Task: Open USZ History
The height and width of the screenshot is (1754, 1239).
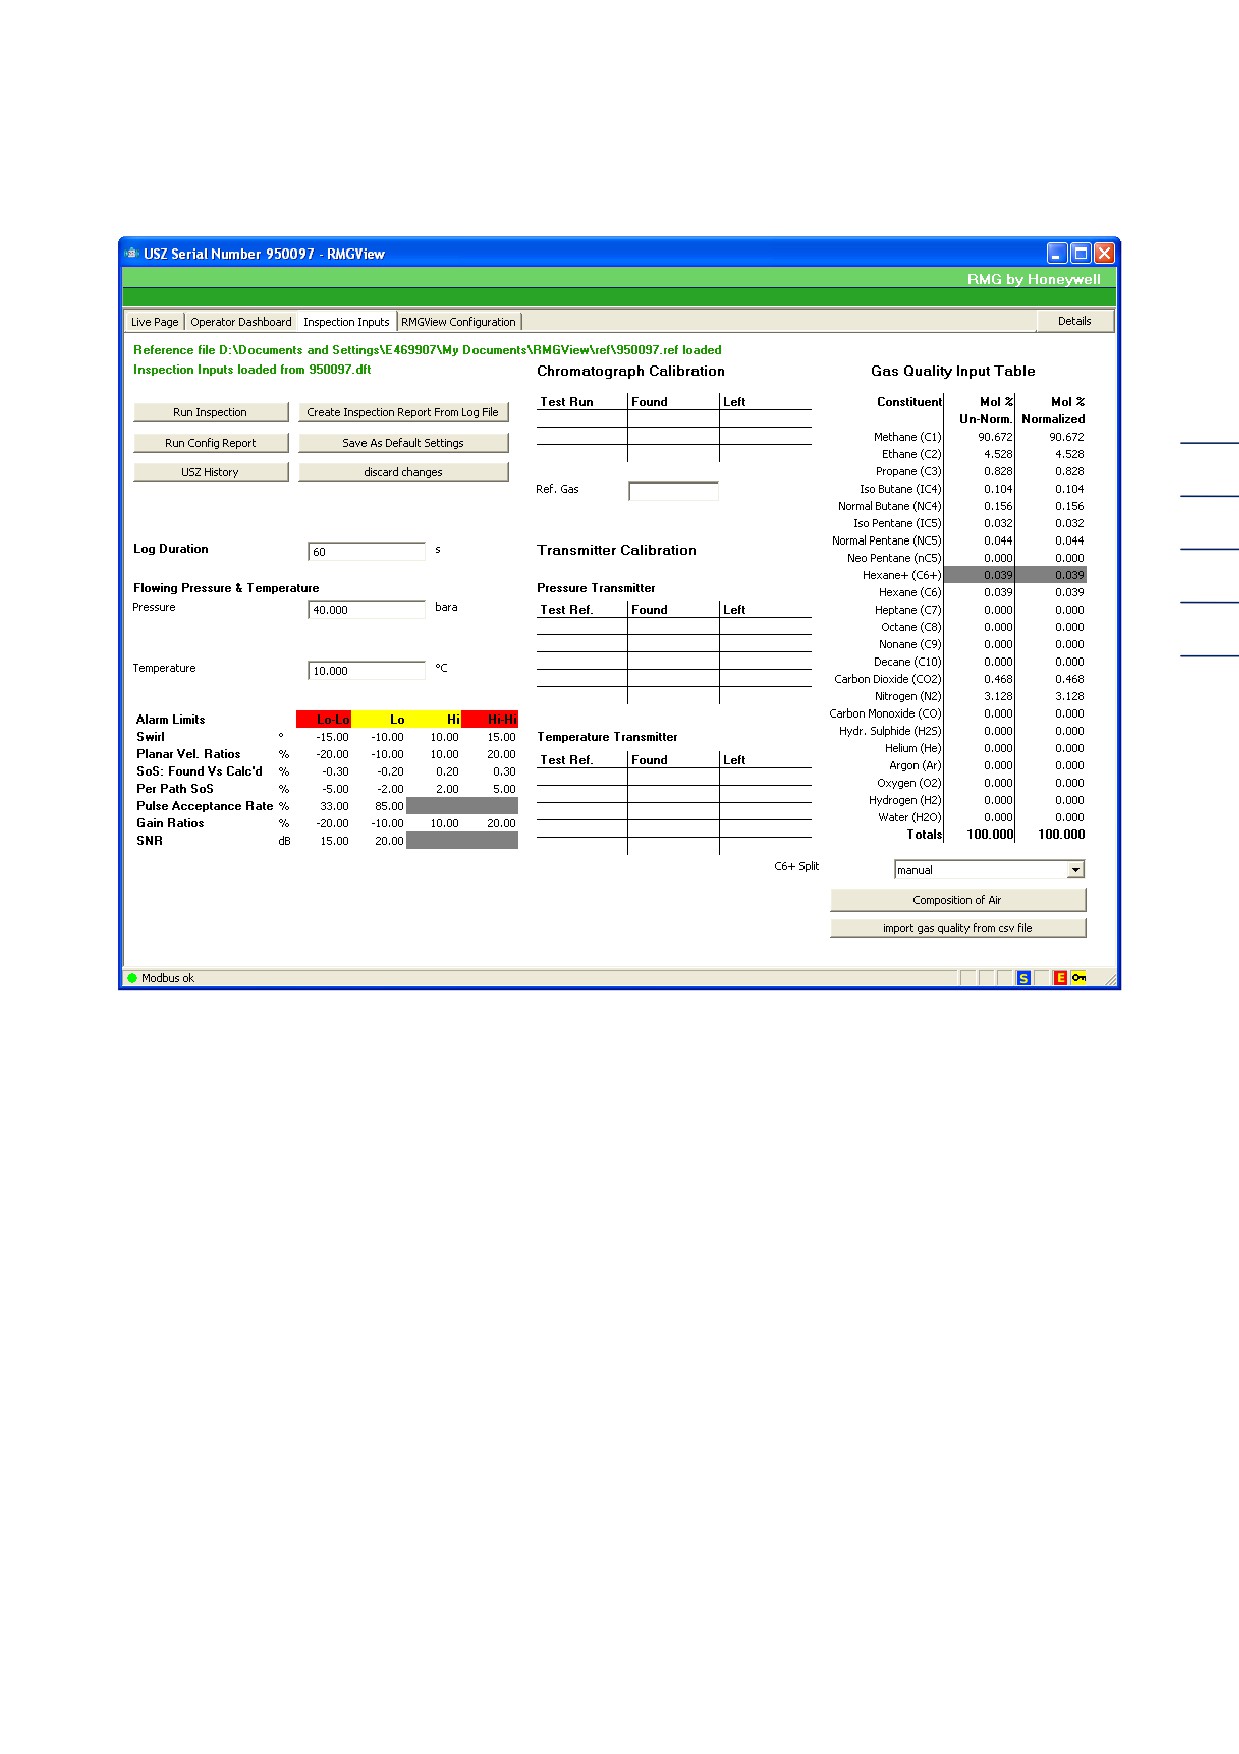Action: (210, 472)
